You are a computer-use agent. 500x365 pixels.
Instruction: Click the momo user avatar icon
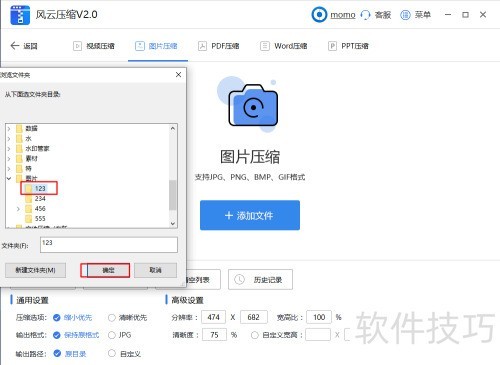(319, 15)
